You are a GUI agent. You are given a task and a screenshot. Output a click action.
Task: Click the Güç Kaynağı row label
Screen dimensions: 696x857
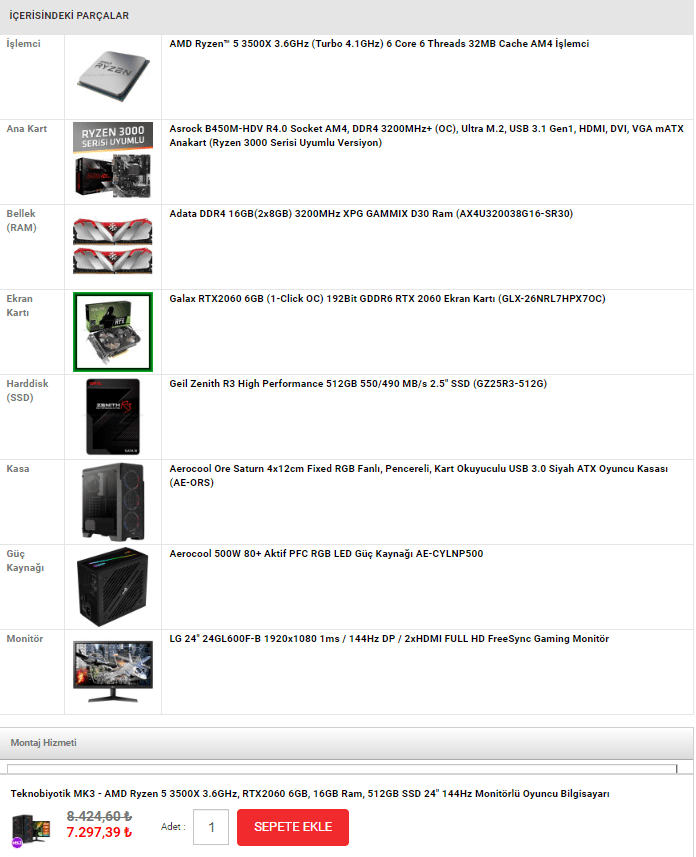[25, 561]
